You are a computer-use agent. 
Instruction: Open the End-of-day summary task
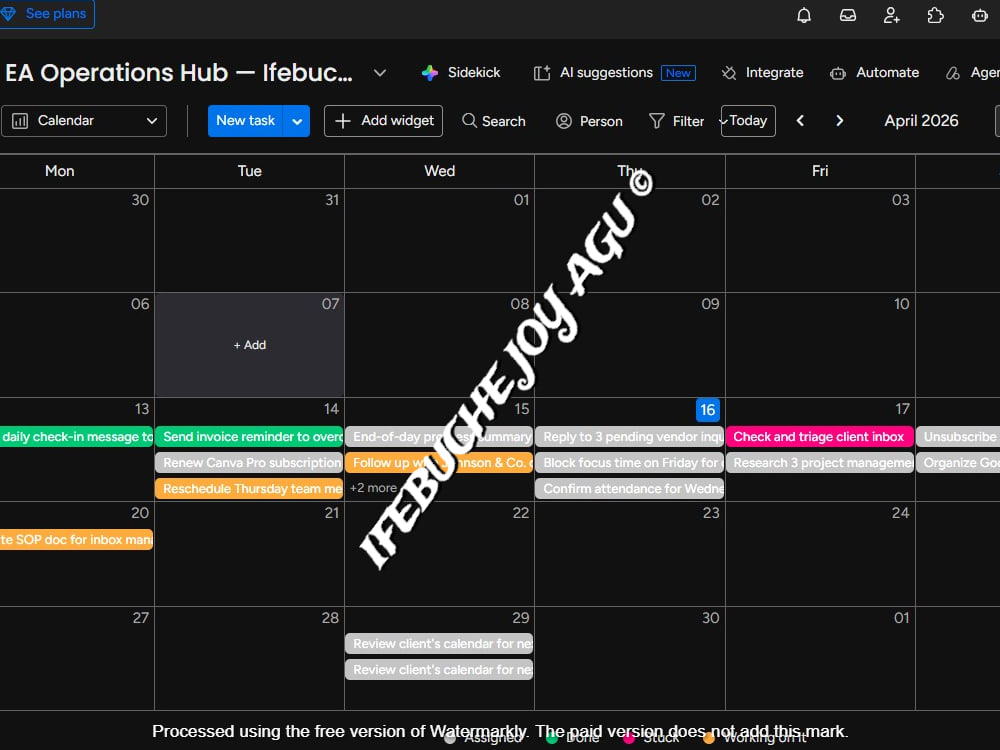coord(439,437)
